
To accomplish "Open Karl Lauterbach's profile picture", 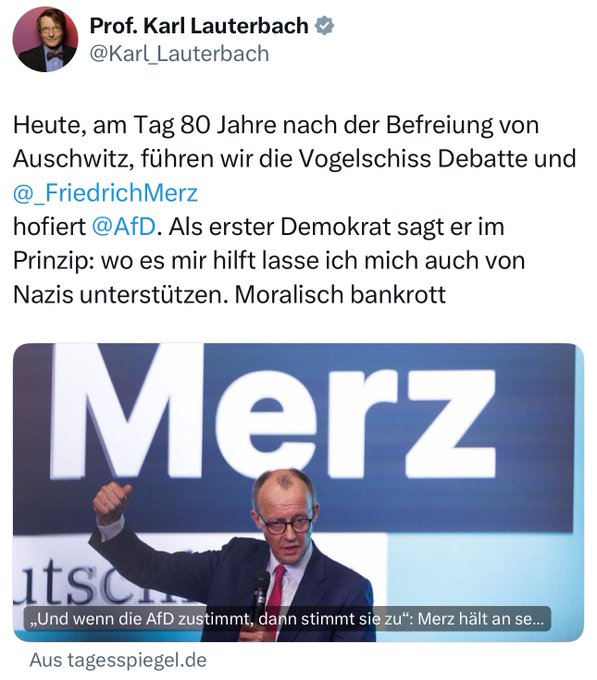I will 45,39.
